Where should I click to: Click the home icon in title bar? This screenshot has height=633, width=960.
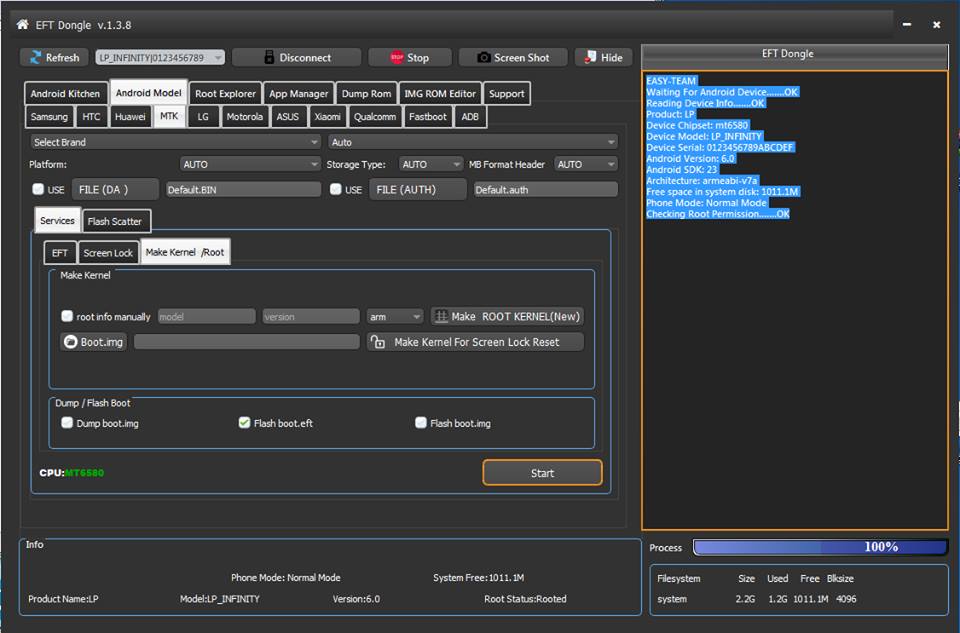point(22,24)
